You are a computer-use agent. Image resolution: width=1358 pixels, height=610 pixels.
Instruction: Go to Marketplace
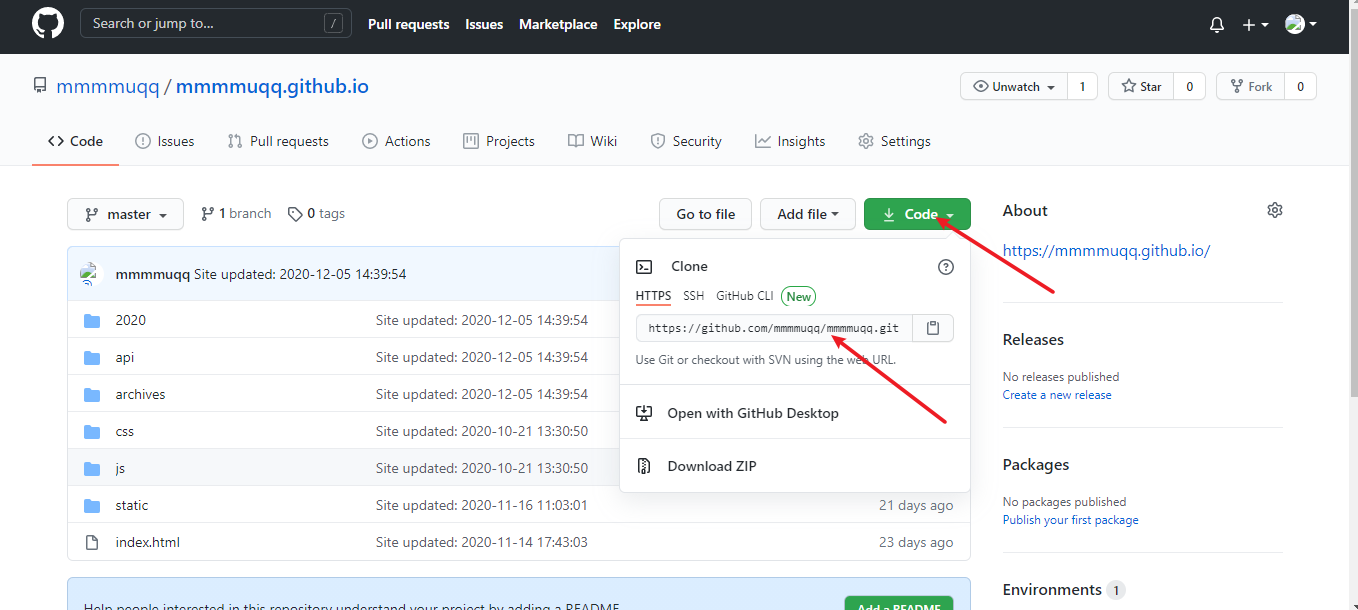558,24
